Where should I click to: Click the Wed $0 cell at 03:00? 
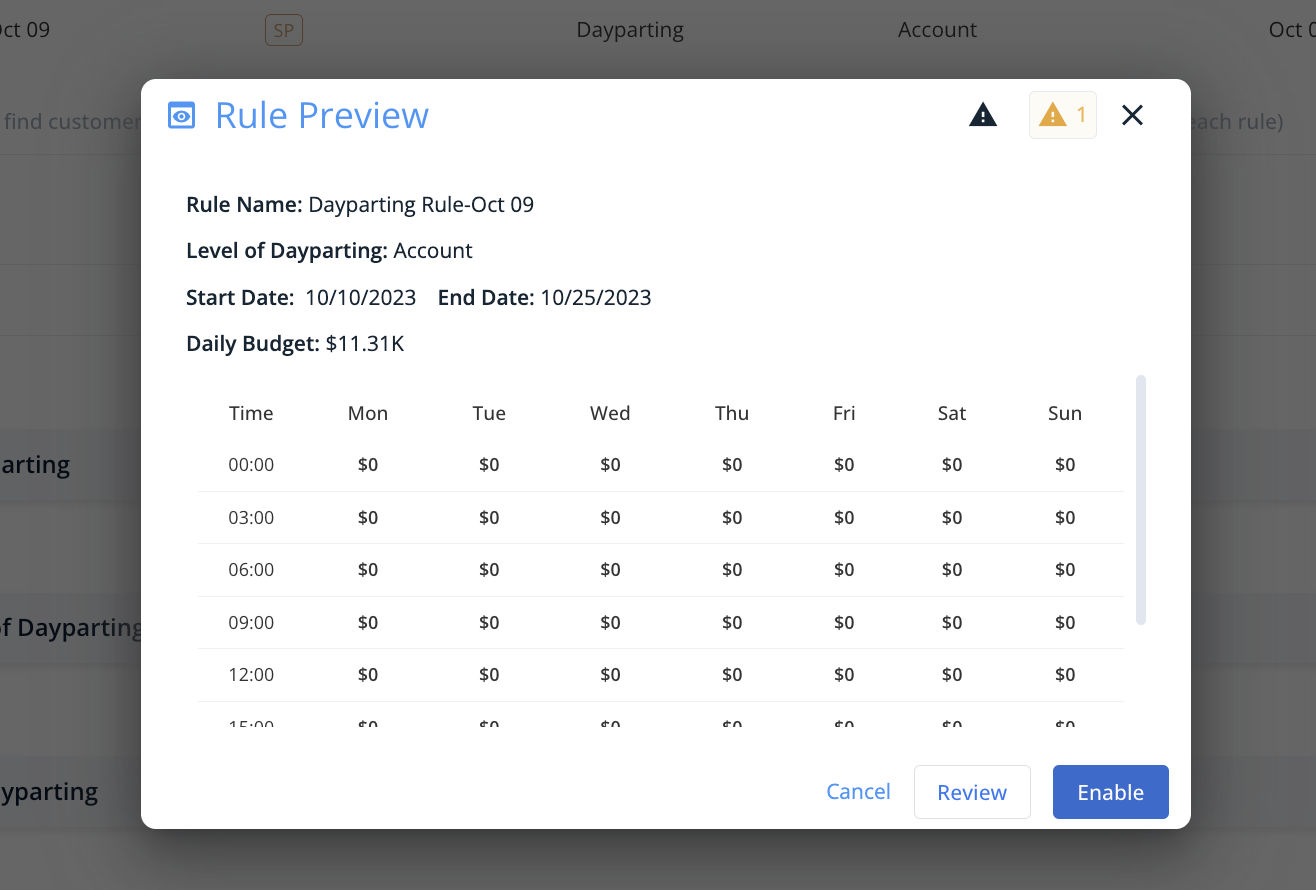pos(610,518)
